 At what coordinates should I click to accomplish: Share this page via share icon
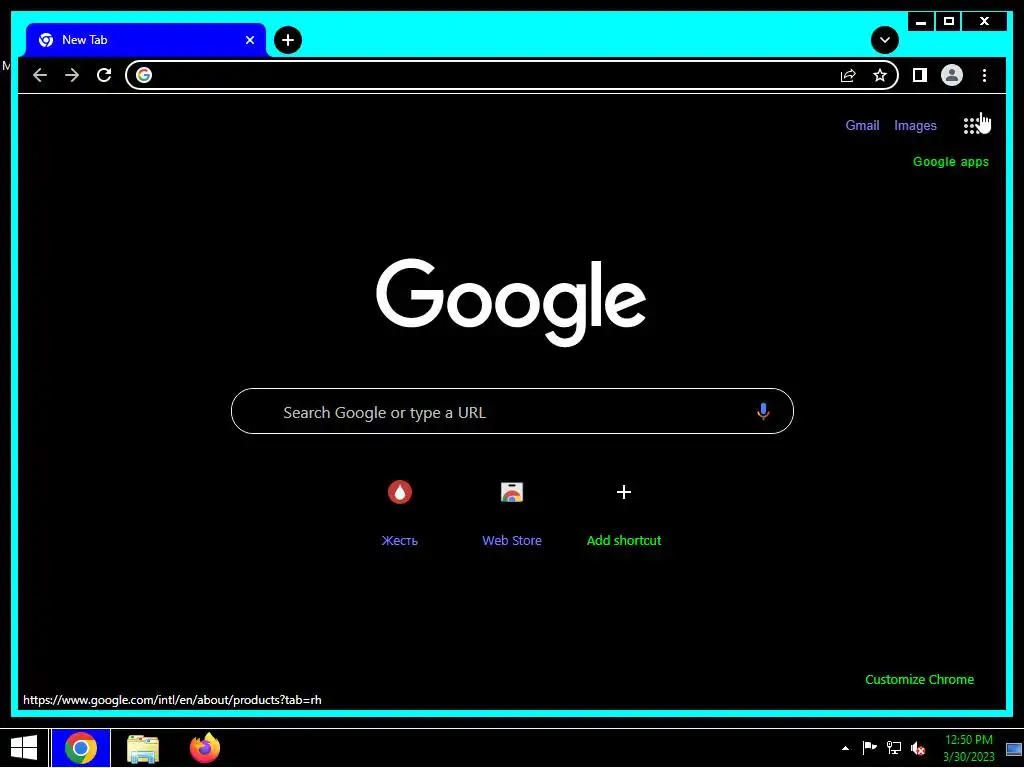point(848,75)
